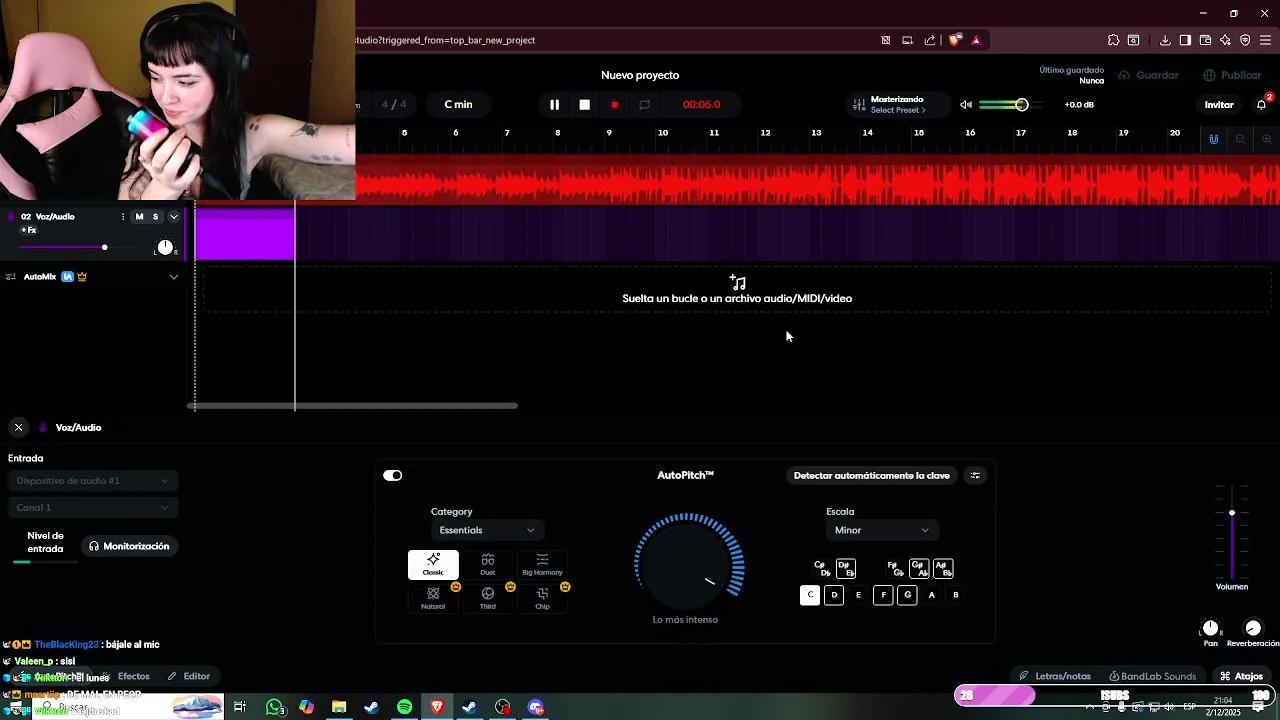Pause playback in the transport bar
The image size is (1280, 720).
(554, 105)
